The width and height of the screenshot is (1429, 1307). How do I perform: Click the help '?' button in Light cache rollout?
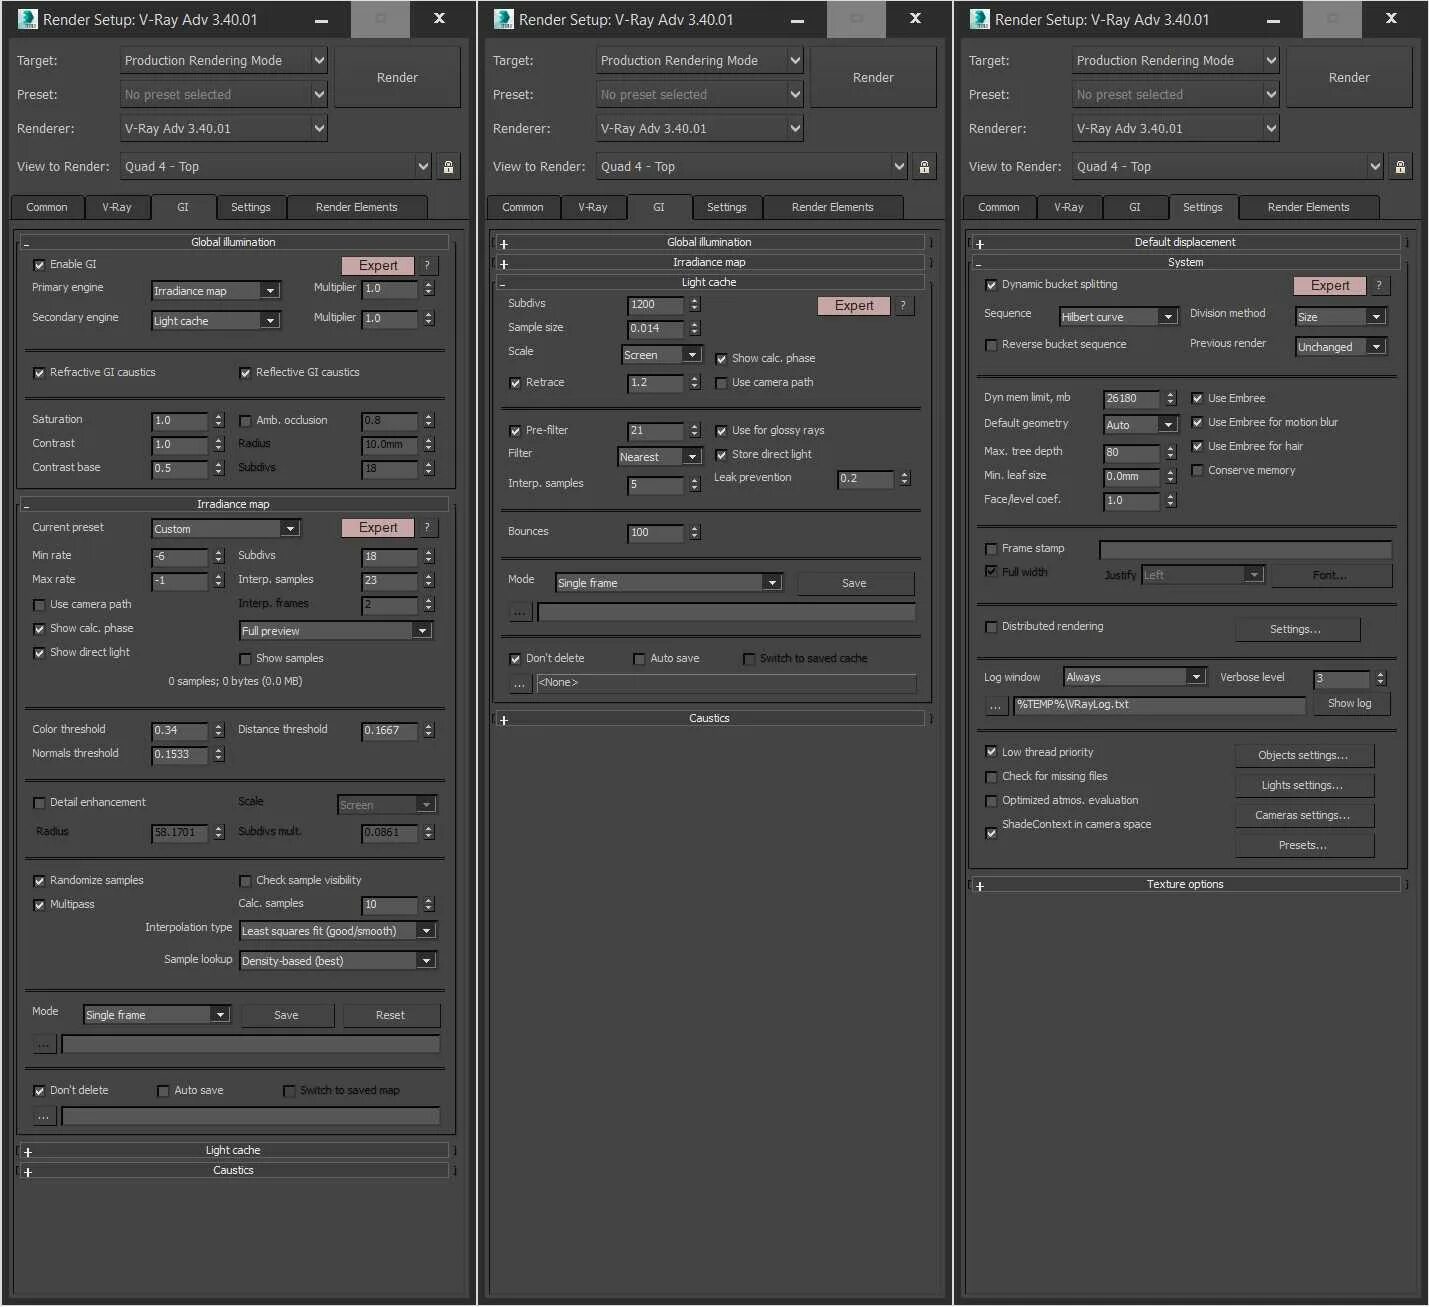(903, 305)
